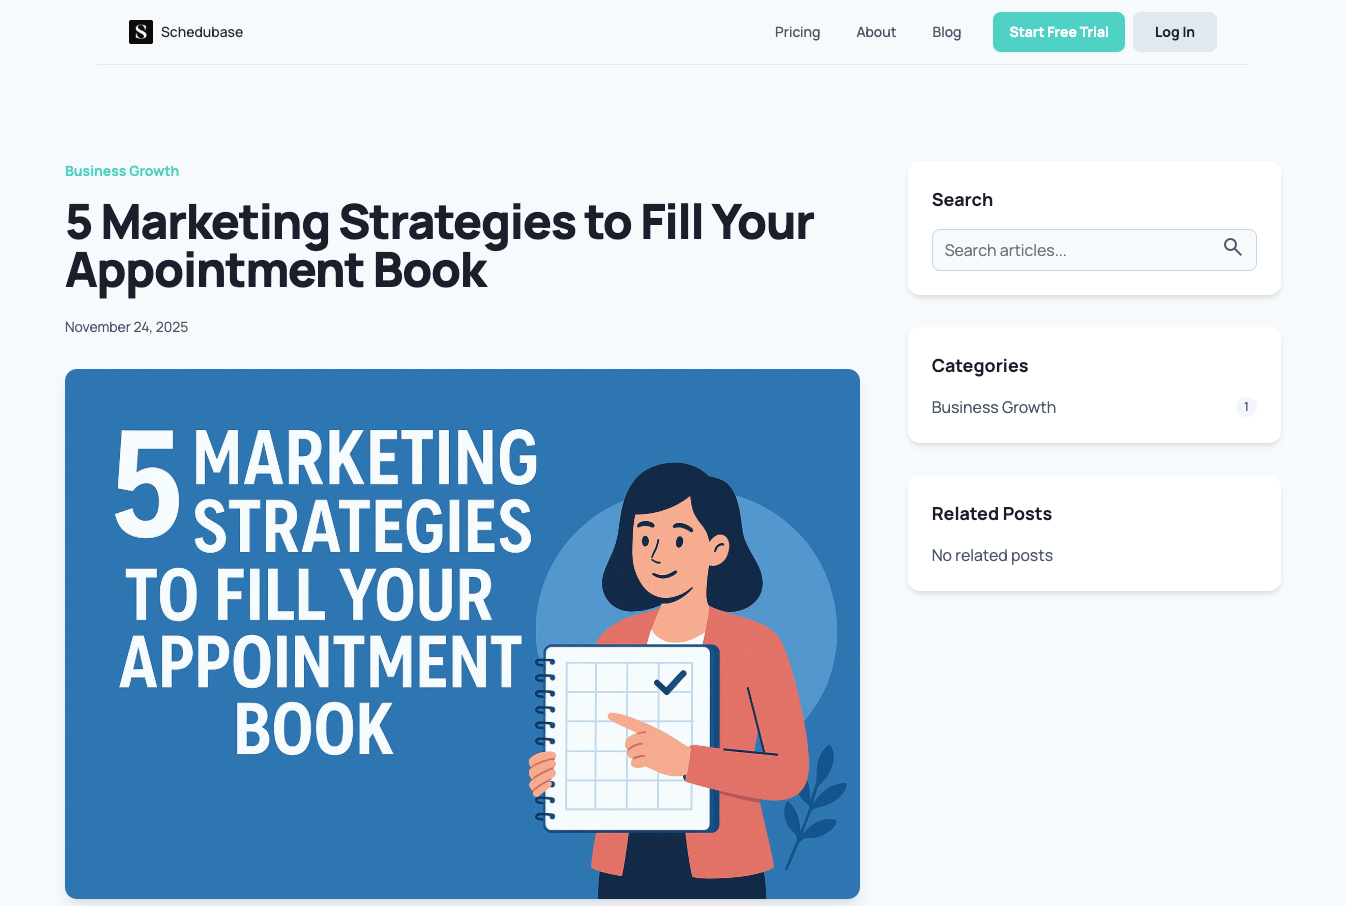The width and height of the screenshot is (1346, 906).
Task: Click the Start Free Trial button
Action: 1059,32
